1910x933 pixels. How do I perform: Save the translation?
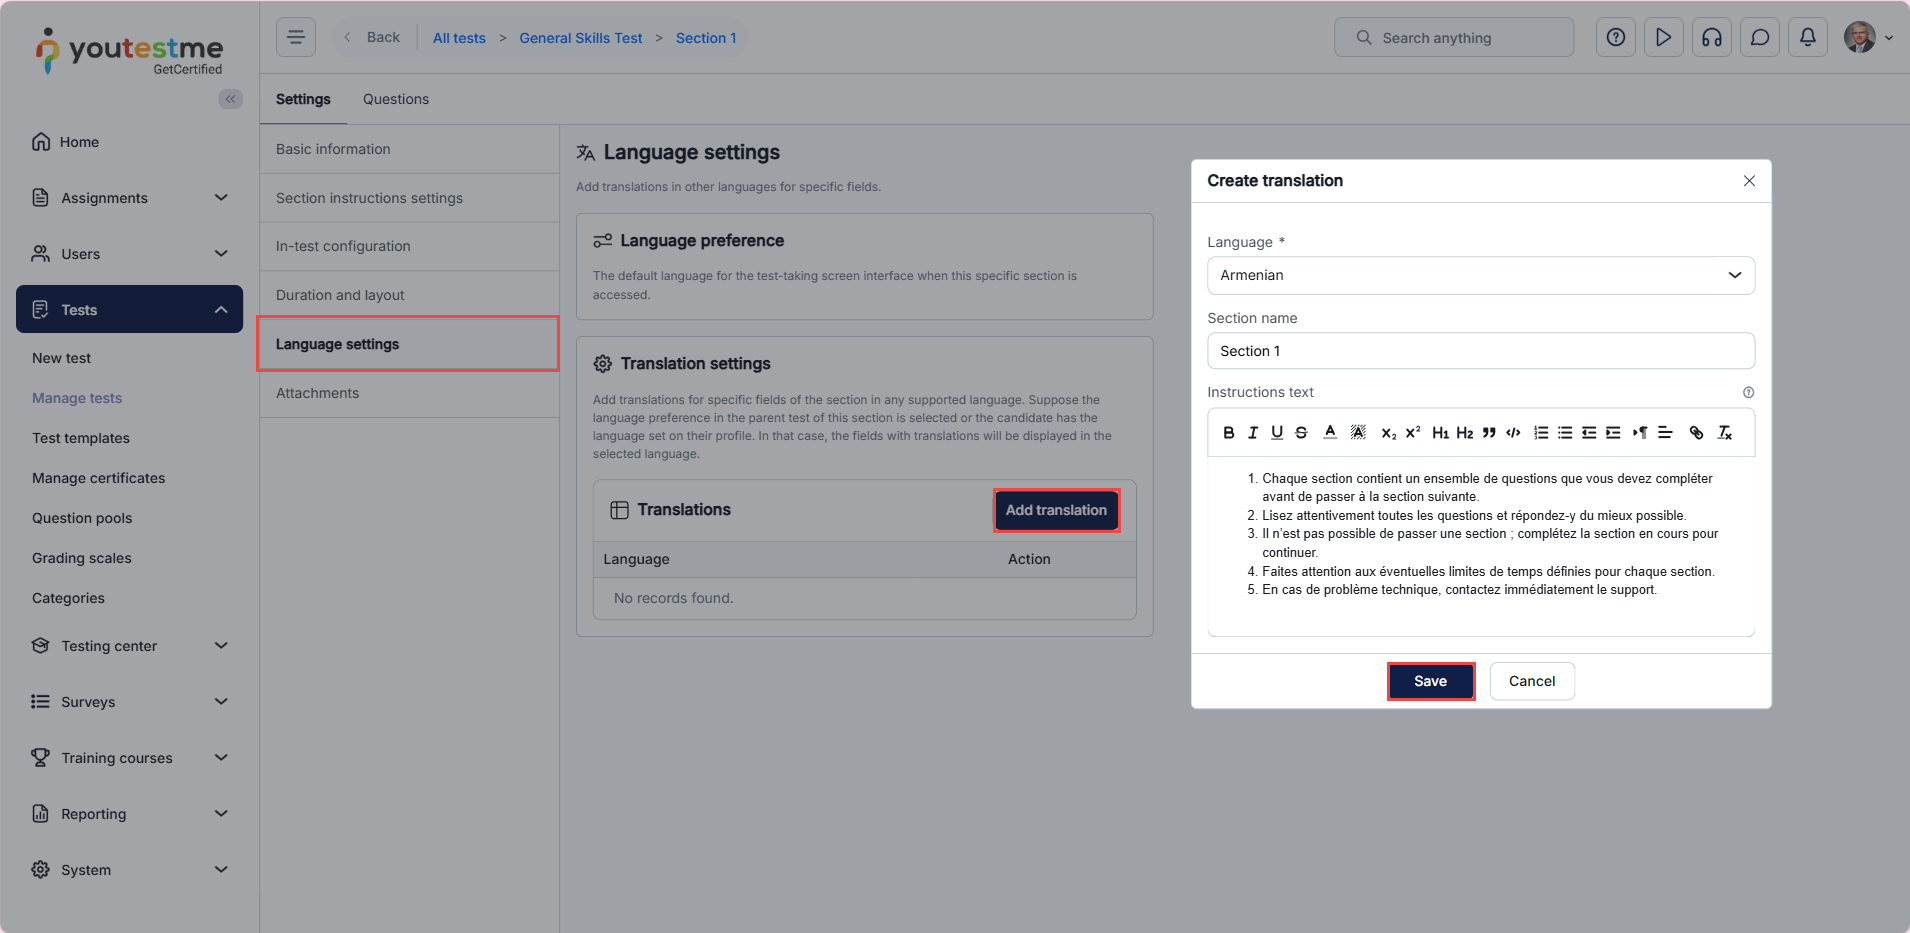coord(1430,681)
